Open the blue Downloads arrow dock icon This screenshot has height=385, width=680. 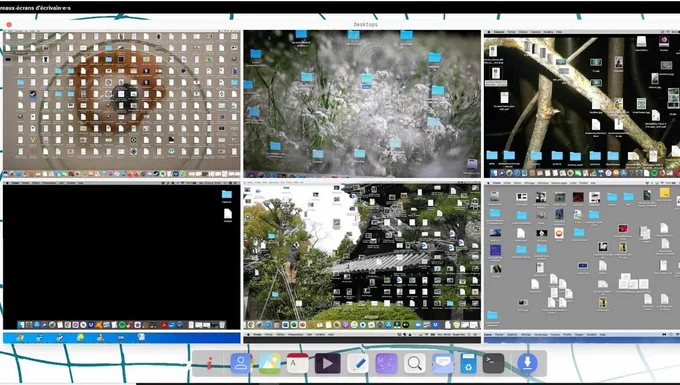(527, 363)
